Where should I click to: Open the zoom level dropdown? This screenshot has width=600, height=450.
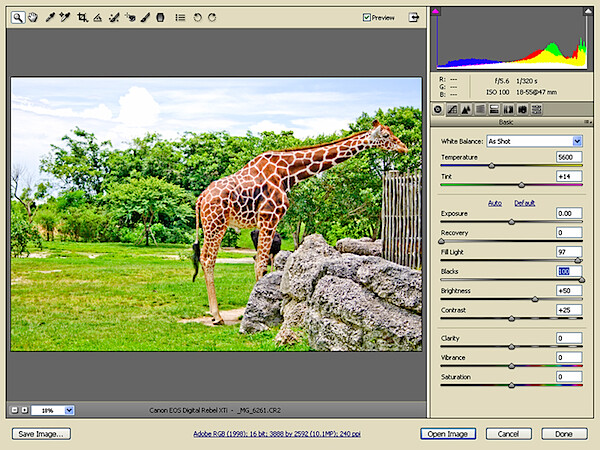point(69,410)
